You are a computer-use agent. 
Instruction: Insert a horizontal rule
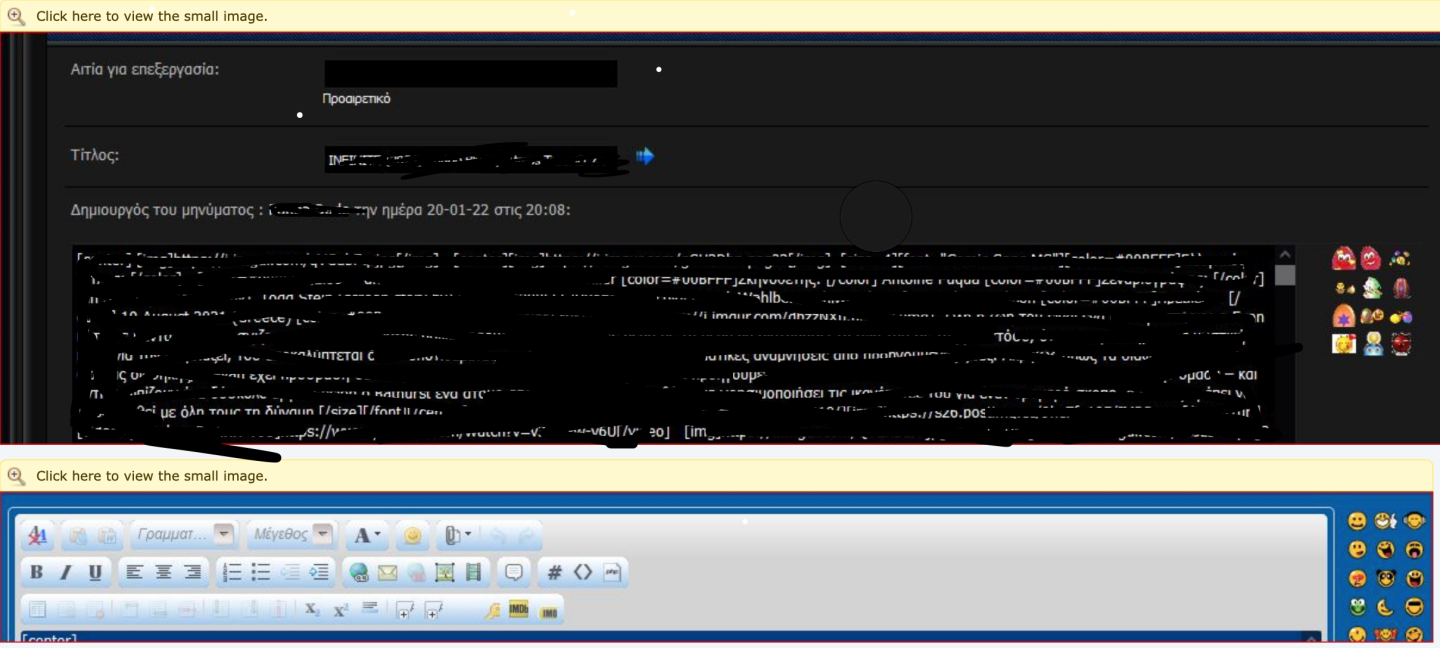pyautogui.click(x=369, y=610)
